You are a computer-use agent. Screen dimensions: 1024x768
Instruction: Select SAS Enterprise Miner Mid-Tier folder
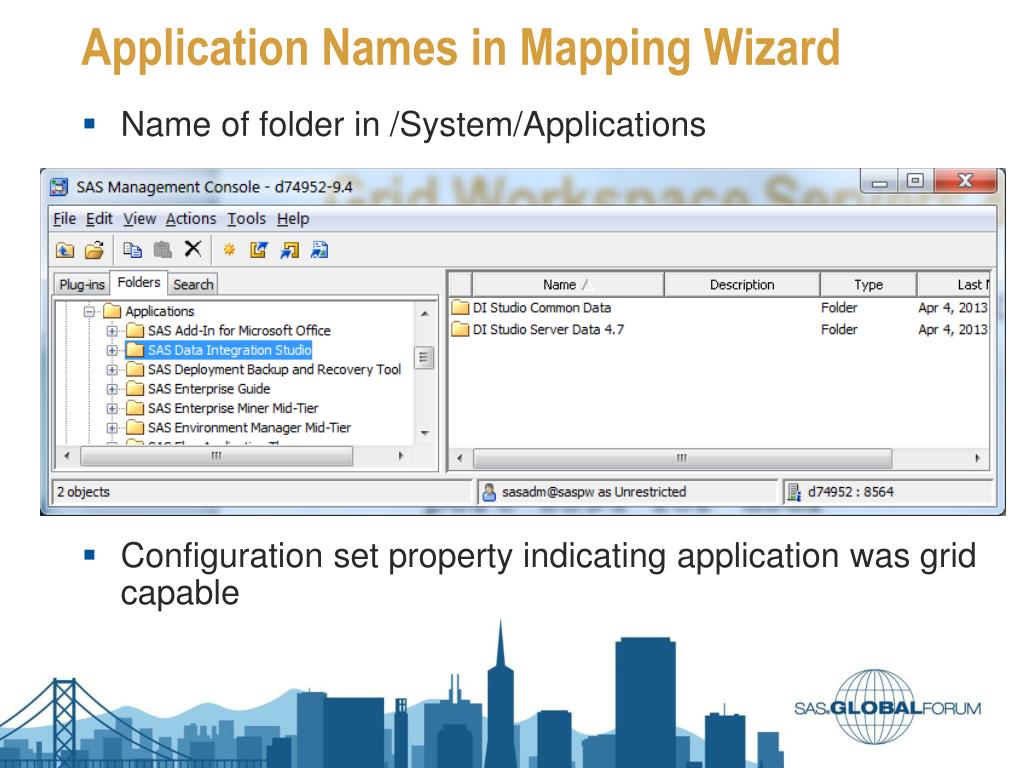233,408
